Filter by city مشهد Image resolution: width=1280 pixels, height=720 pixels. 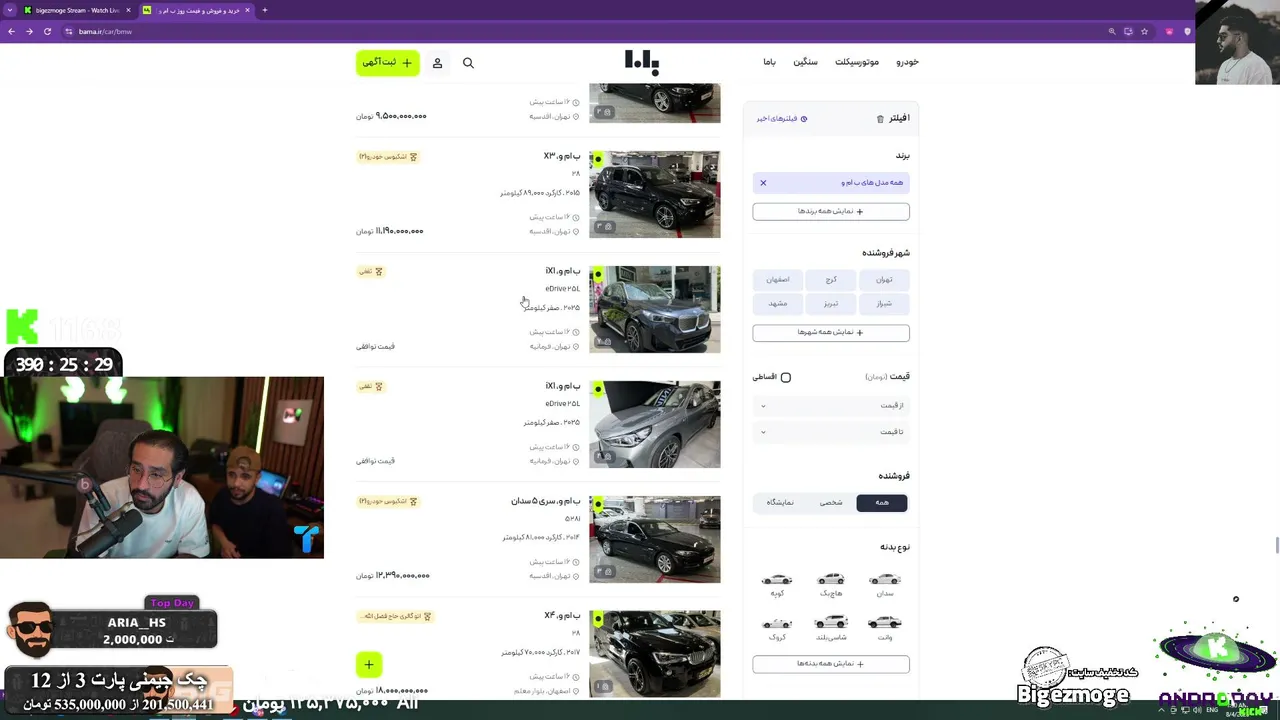click(x=778, y=303)
